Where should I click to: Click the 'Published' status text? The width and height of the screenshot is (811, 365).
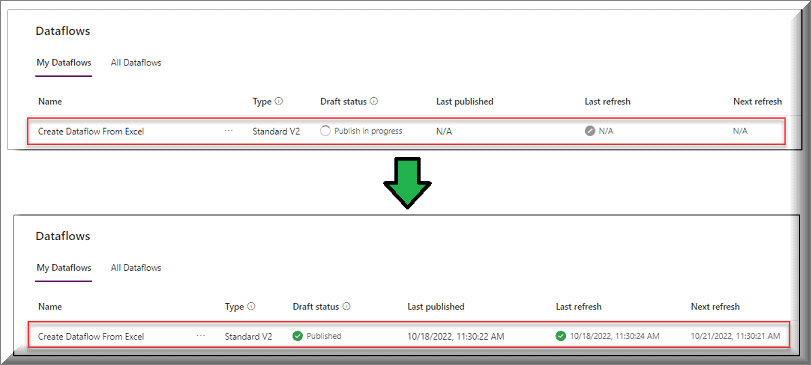[x=324, y=336]
